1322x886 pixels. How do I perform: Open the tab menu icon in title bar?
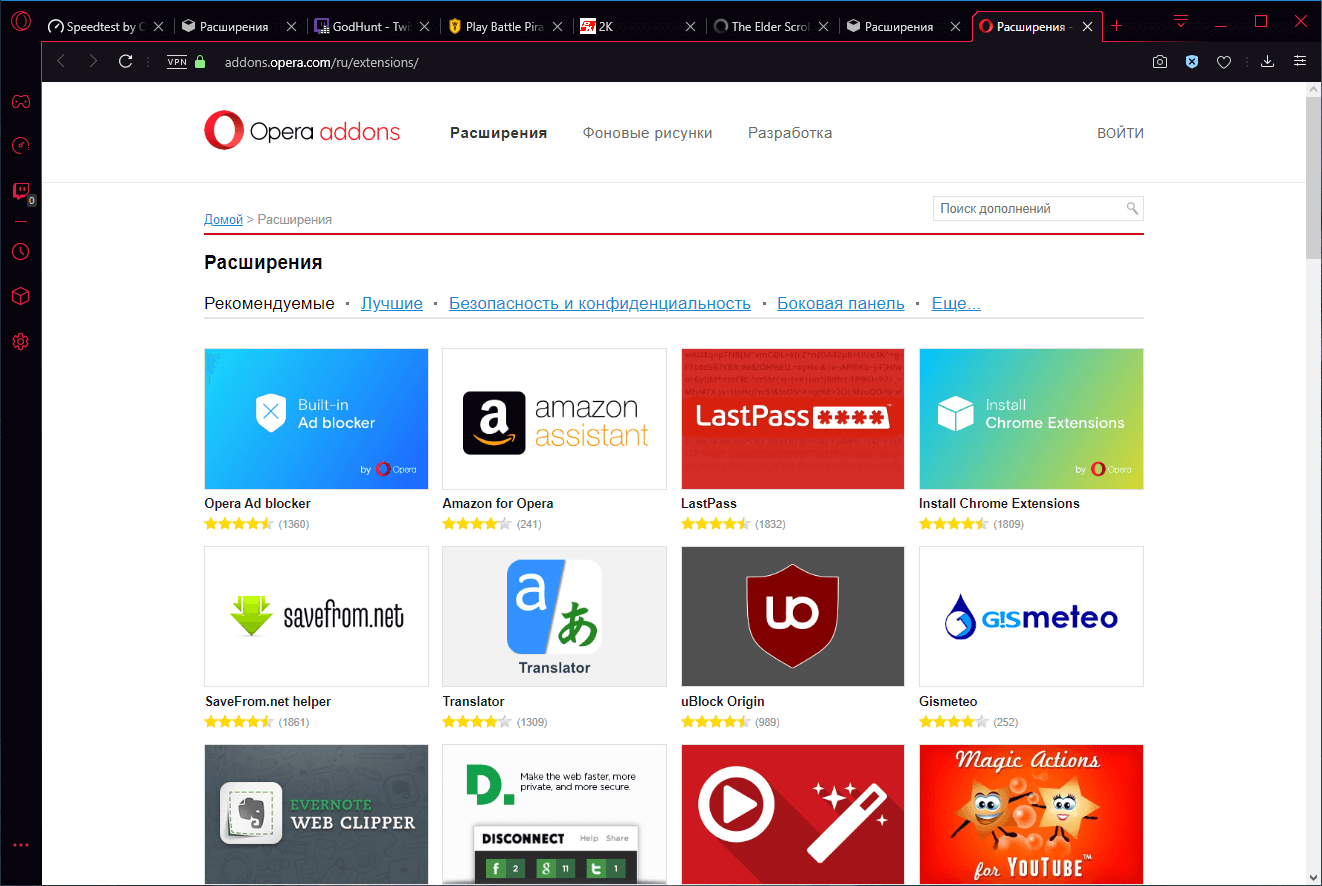click(x=1181, y=21)
